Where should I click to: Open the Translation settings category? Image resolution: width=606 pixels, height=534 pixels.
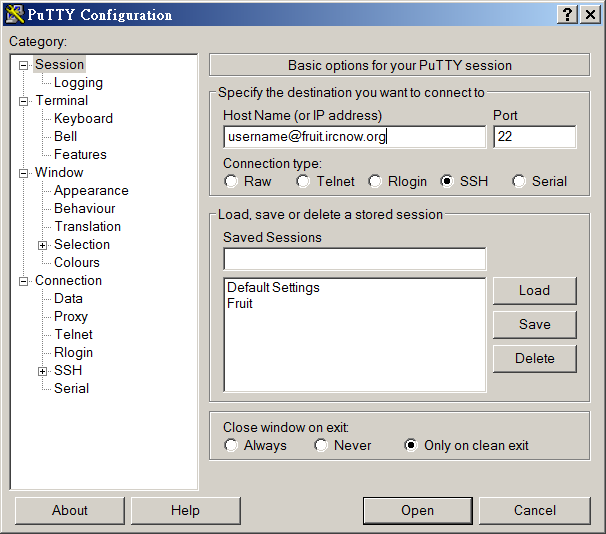point(88,226)
